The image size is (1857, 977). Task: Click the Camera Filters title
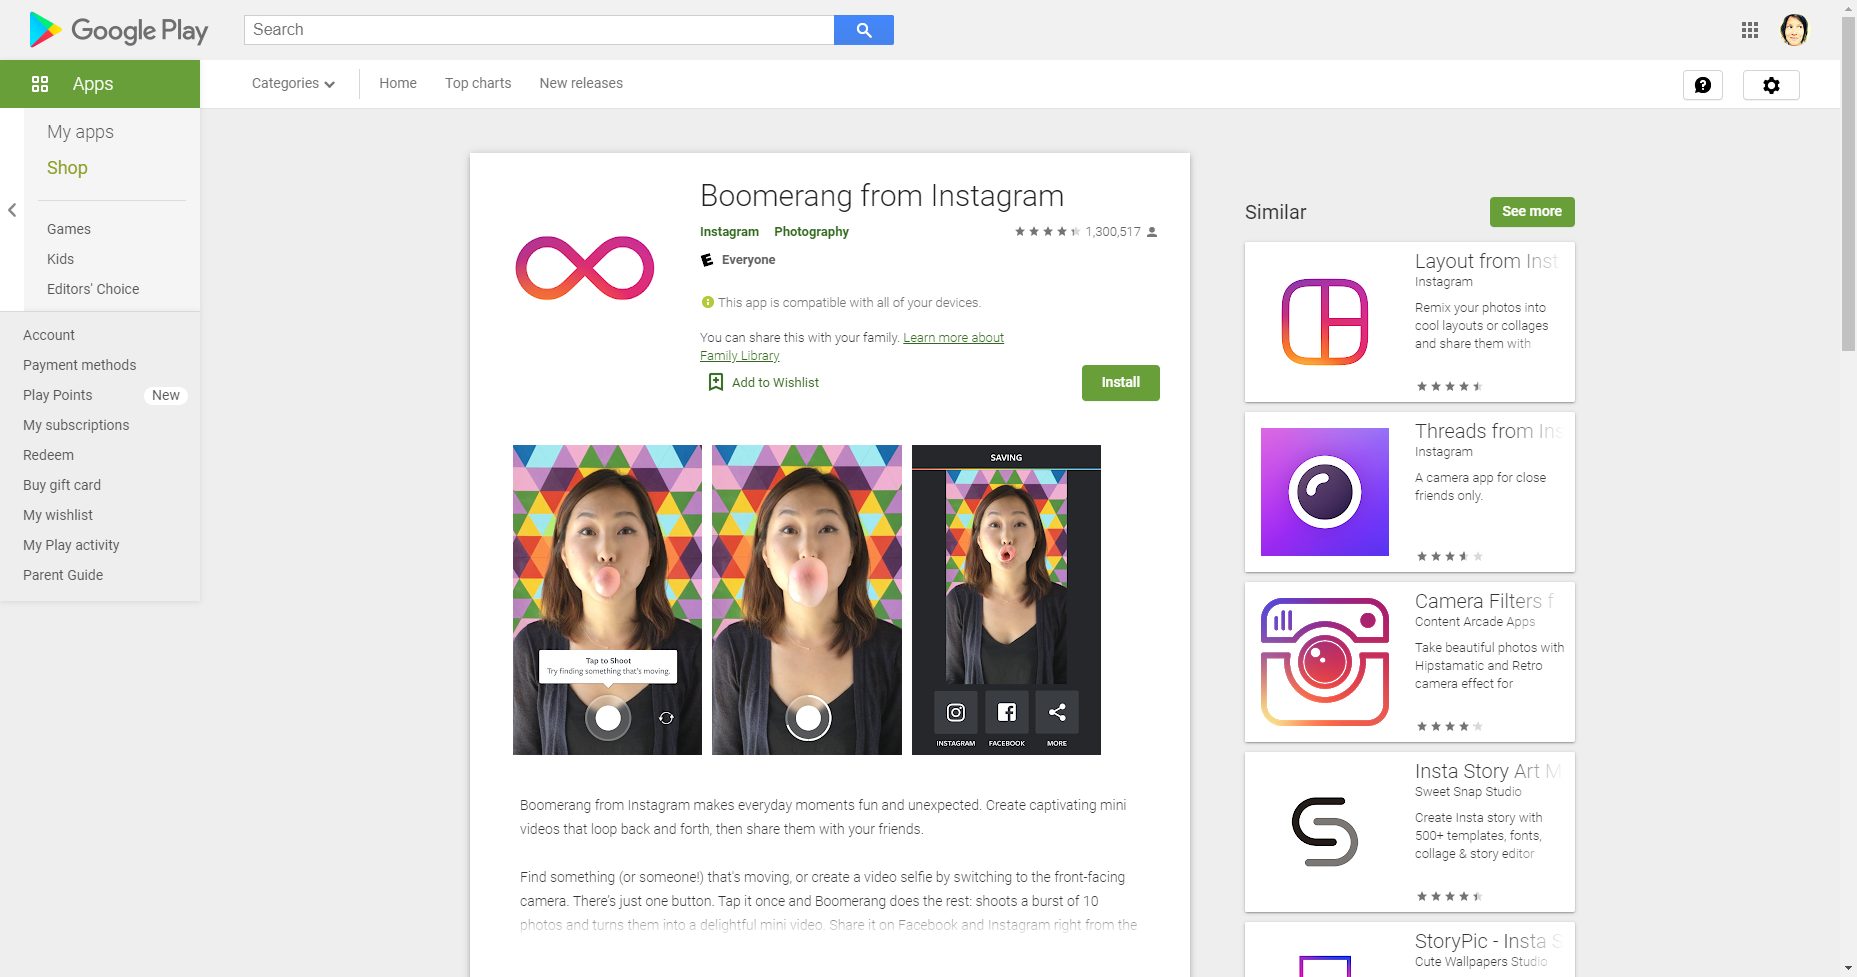pos(1484,601)
